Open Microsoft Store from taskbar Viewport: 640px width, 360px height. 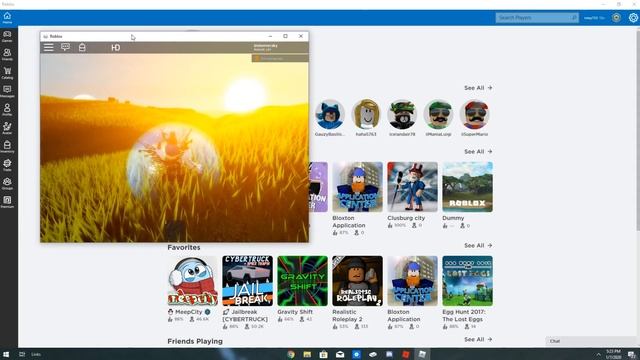click(323, 354)
